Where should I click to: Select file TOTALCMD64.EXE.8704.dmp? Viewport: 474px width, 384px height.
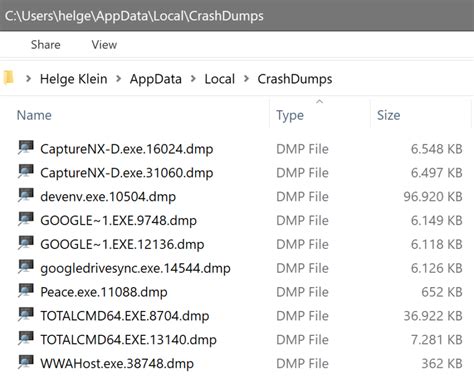[x=125, y=316]
